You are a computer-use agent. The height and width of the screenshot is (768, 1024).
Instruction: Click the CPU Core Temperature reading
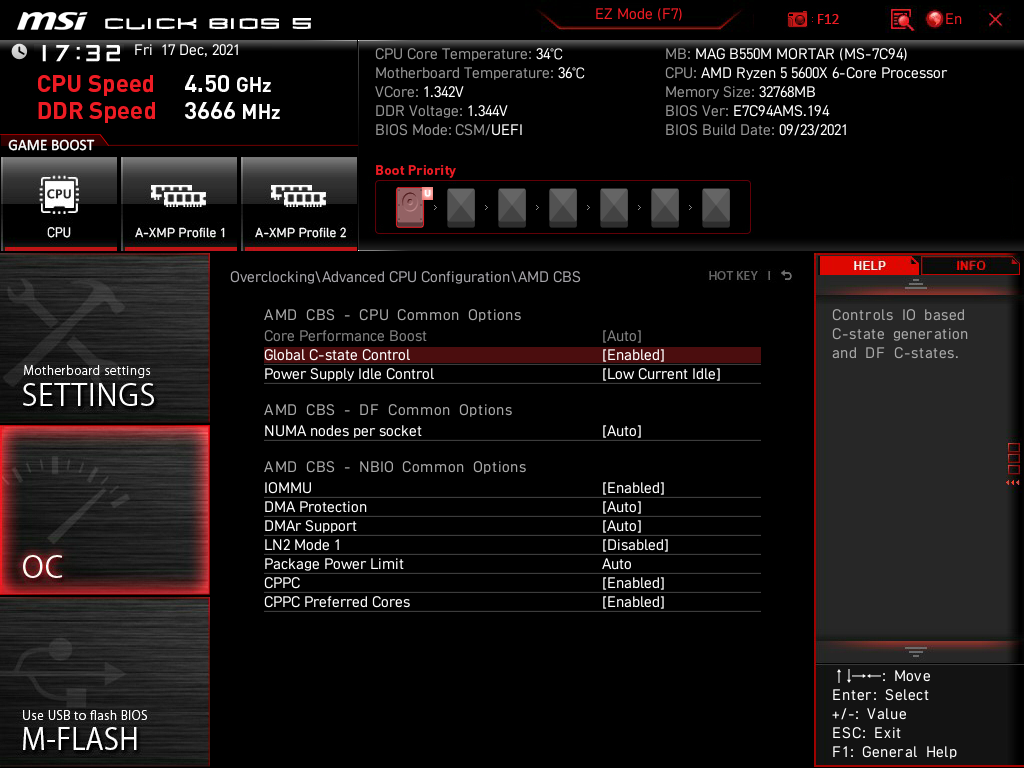pos(469,54)
